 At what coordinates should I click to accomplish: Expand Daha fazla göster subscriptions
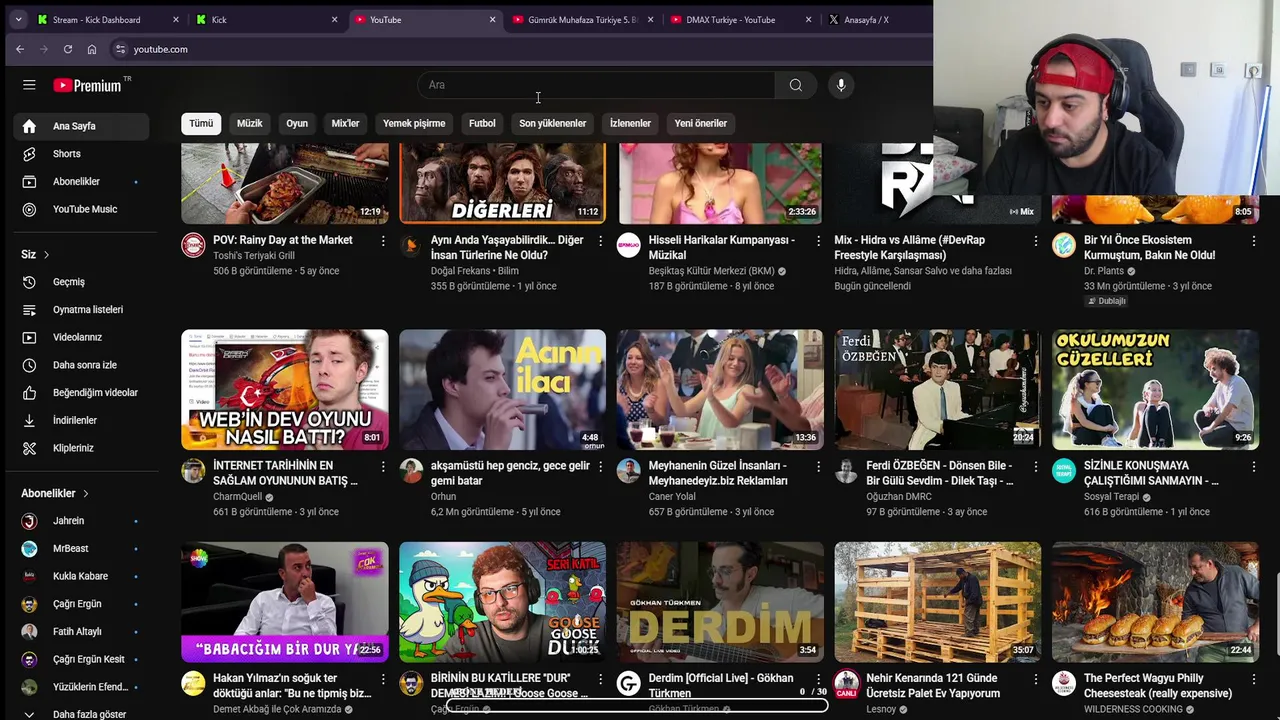tap(81, 714)
